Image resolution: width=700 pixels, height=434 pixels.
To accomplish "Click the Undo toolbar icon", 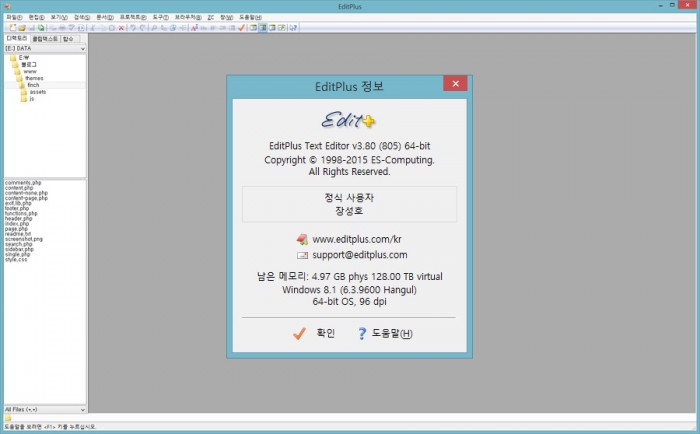I will (133, 28).
